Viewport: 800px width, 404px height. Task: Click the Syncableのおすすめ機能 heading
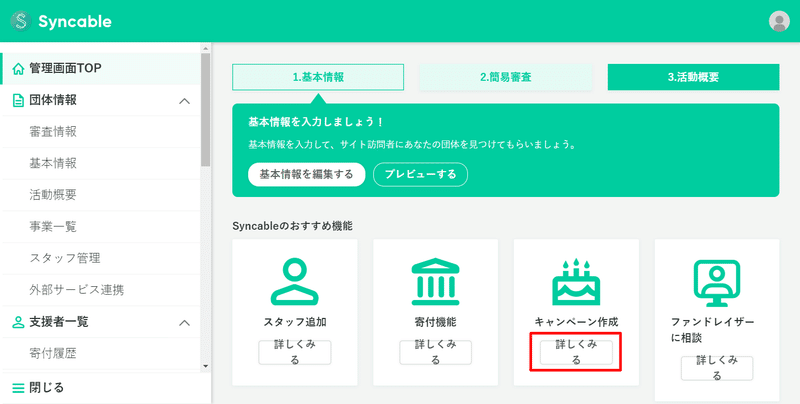pyautogui.click(x=292, y=226)
